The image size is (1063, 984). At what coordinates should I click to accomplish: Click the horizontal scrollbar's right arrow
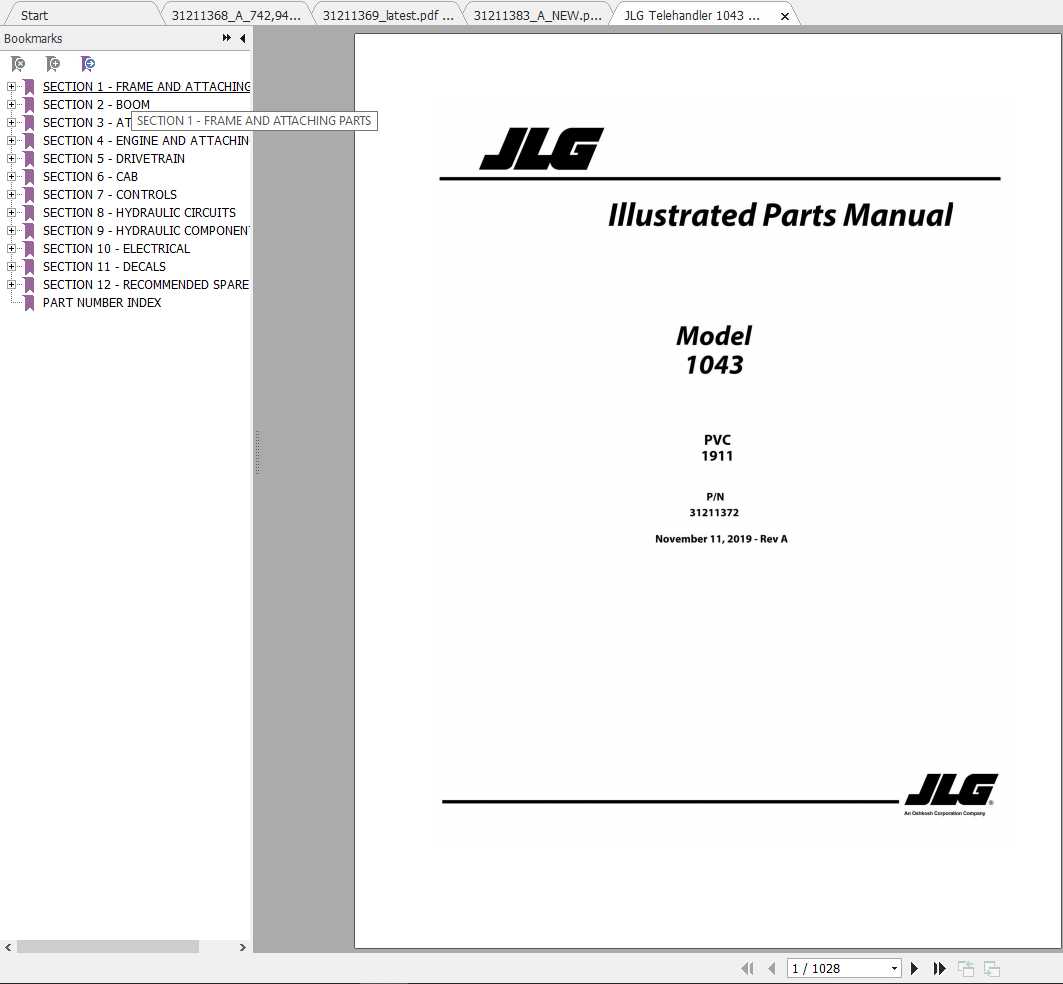point(242,947)
